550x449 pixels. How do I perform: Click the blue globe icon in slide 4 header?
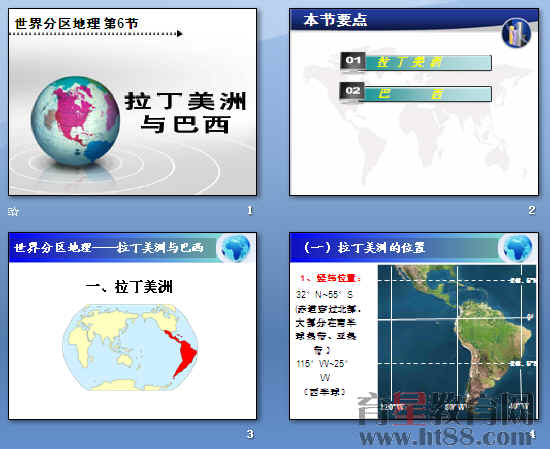tap(517, 248)
